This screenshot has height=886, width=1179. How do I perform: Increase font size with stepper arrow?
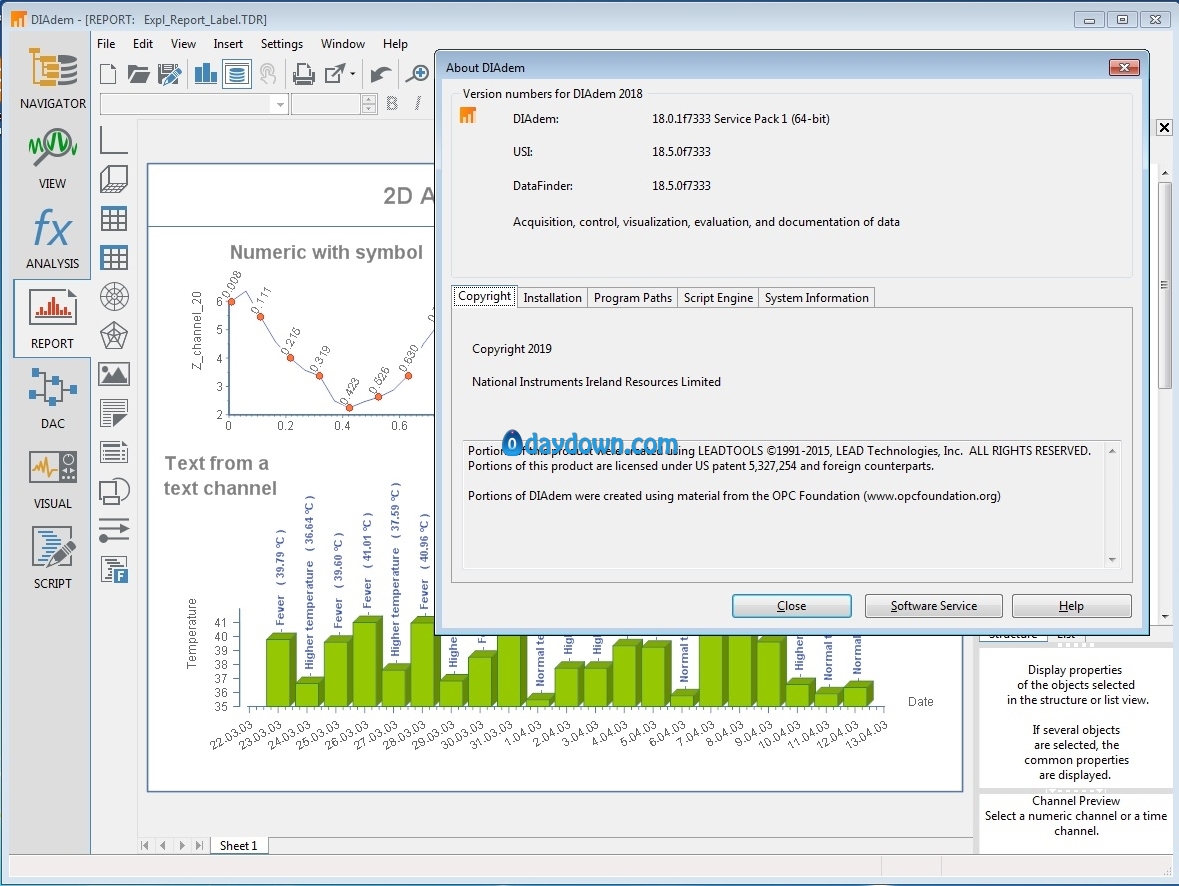(x=368, y=99)
